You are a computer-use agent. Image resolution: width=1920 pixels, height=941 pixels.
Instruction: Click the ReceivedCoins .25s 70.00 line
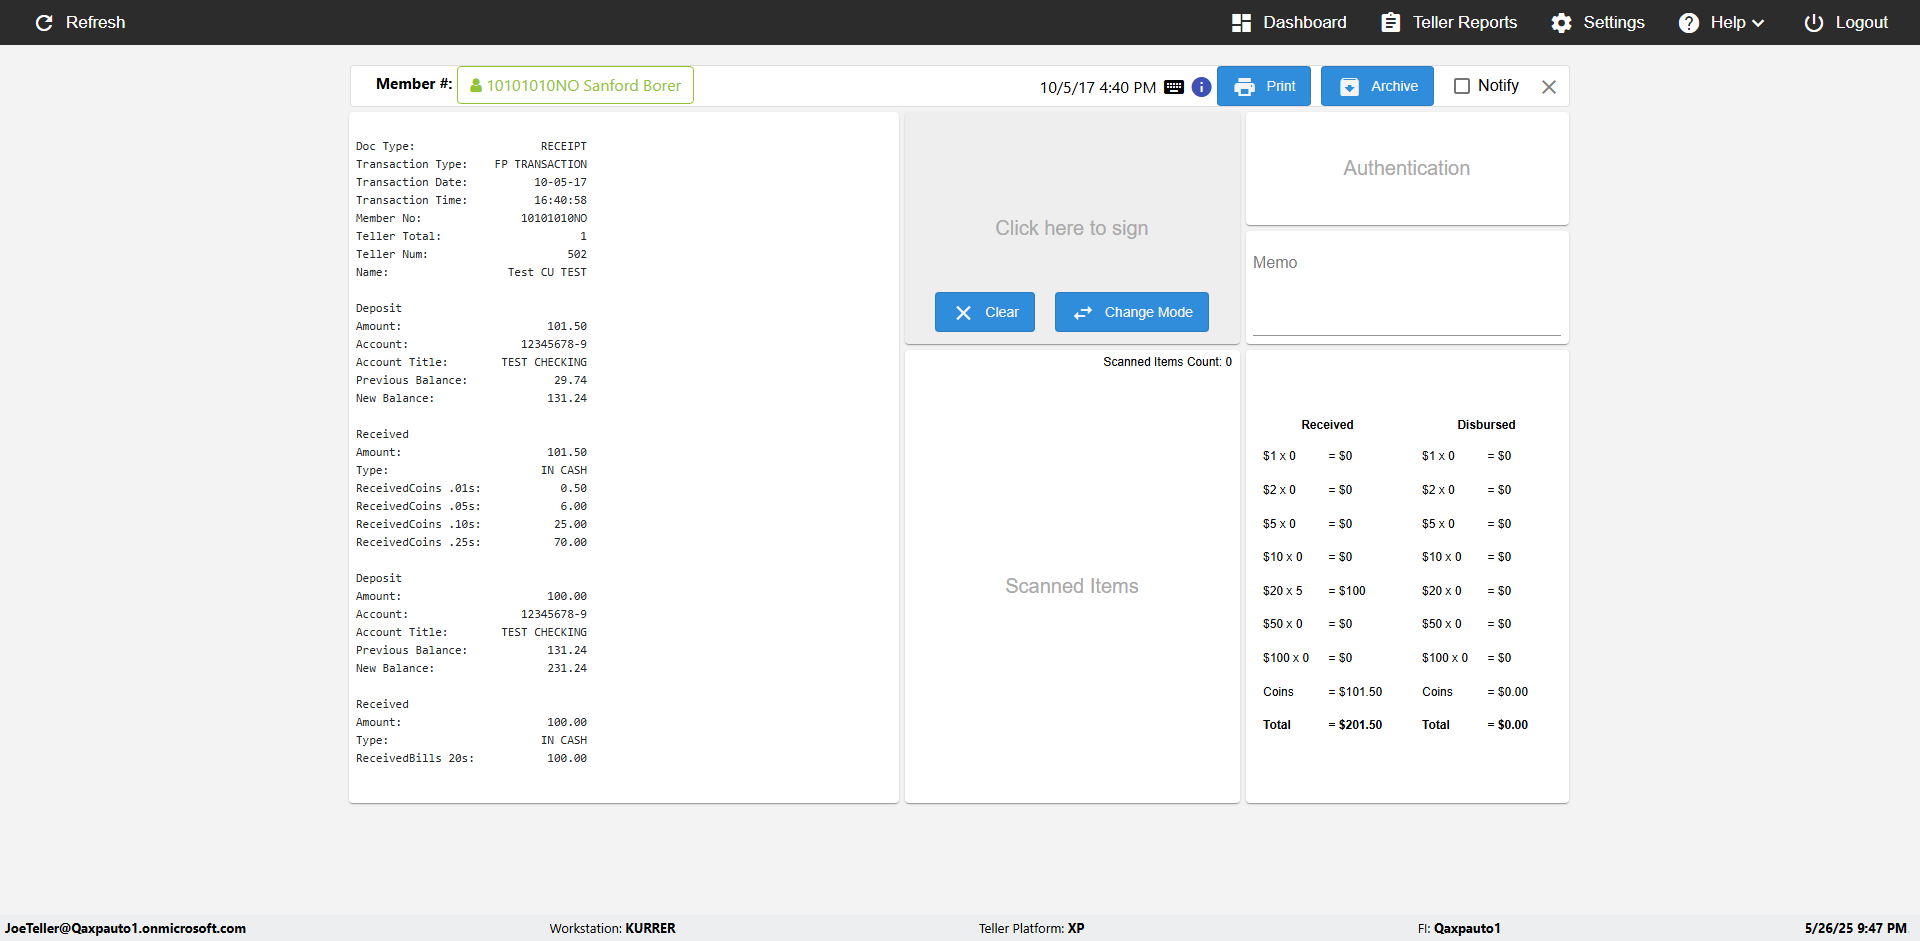coord(471,542)
